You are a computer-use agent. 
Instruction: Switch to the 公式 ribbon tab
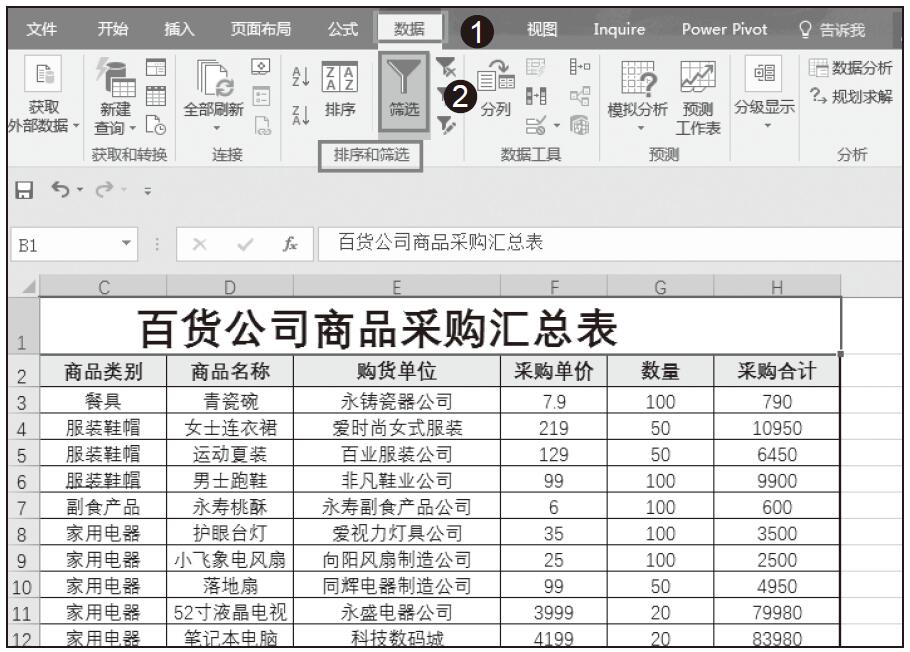pos(343,29)
